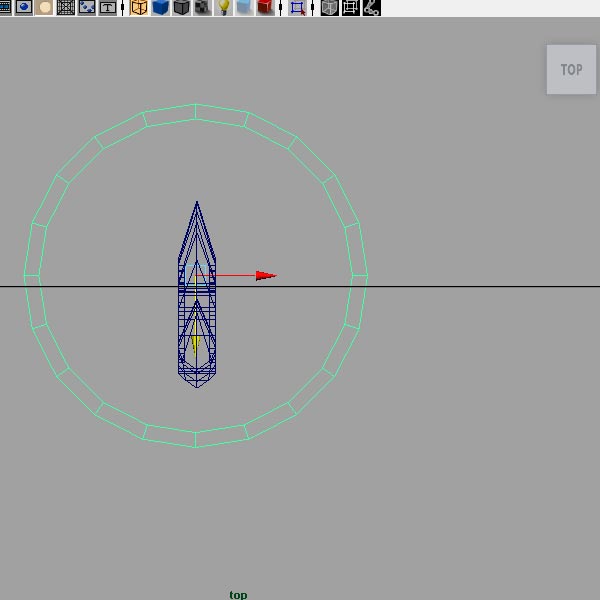This screenshot has width=600, height=600.
Task: Toggle Safe Title 'T' frame icon
Action: [108, 7]
